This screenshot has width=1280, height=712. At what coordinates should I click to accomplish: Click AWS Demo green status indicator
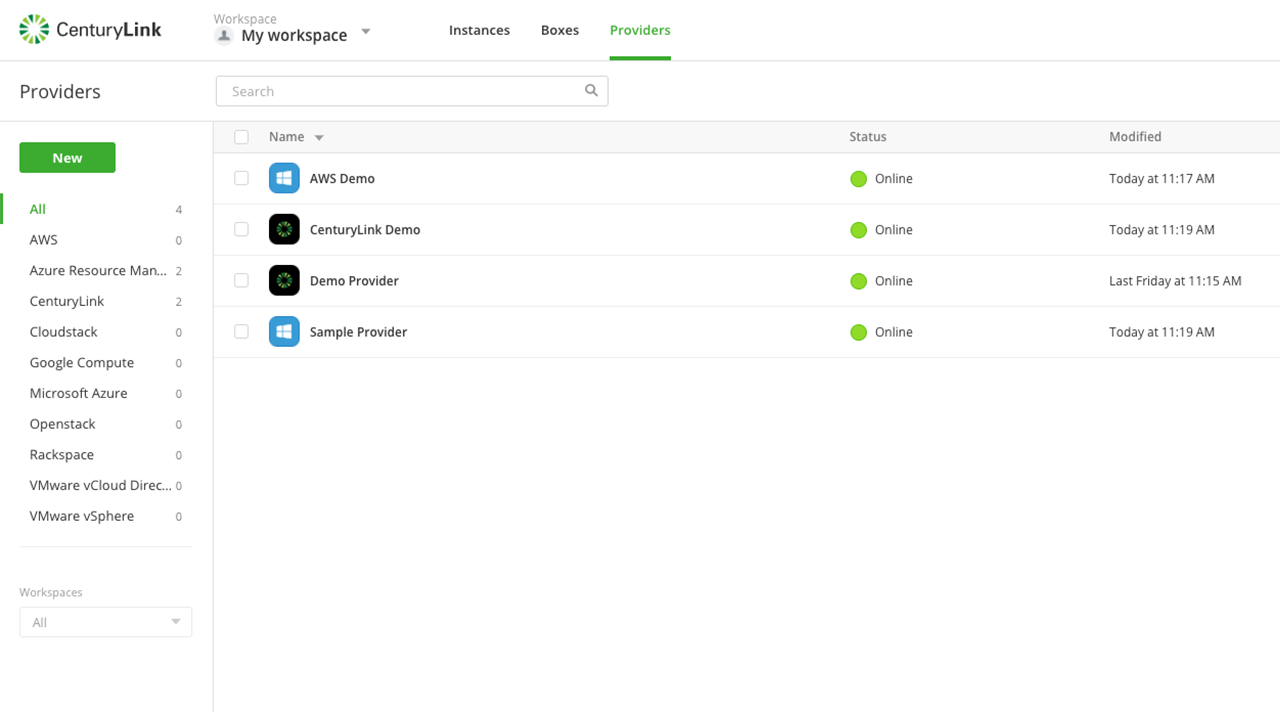tap(858, 179)
